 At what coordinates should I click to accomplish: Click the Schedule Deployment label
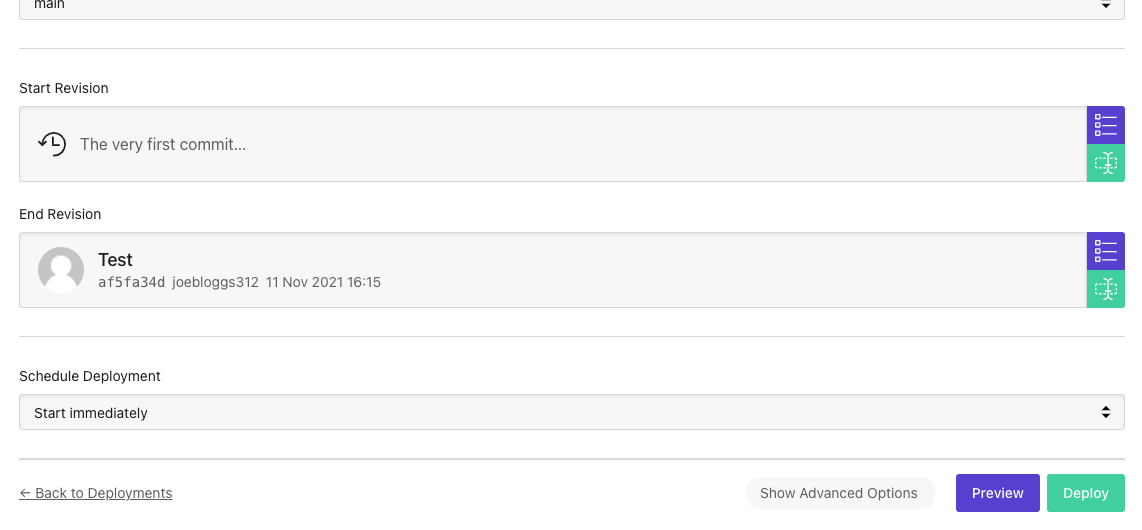90,376
